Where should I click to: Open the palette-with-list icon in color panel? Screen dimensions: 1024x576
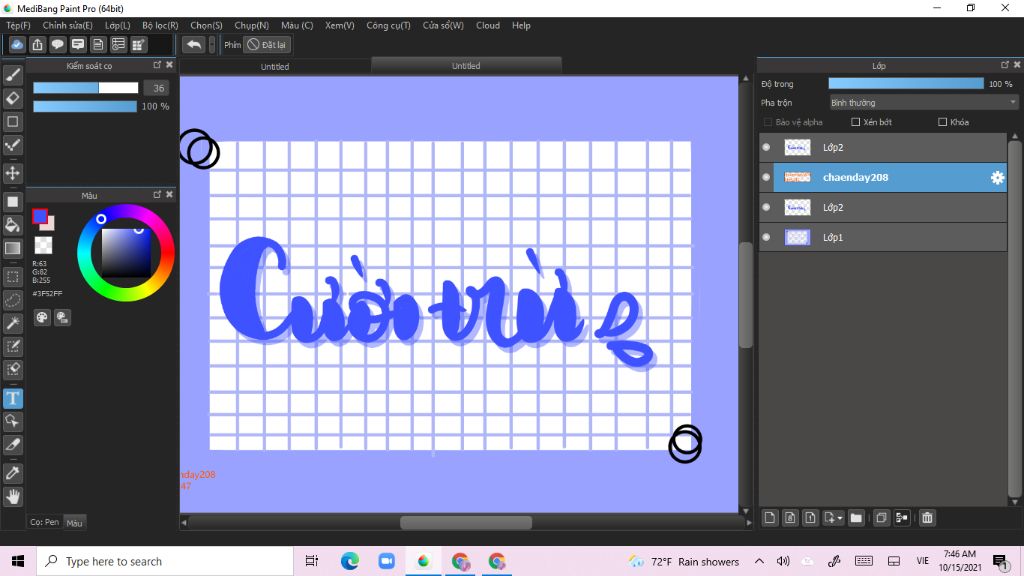point(62,318)
